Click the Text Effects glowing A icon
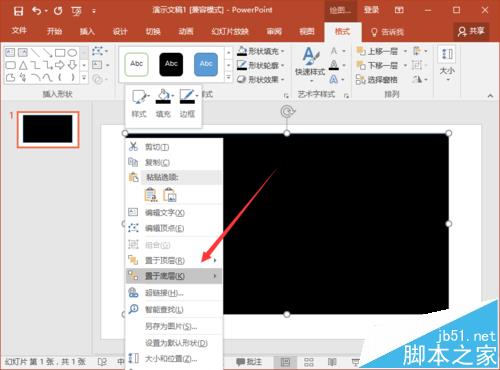500x370 pixels. tap(334, 79)
